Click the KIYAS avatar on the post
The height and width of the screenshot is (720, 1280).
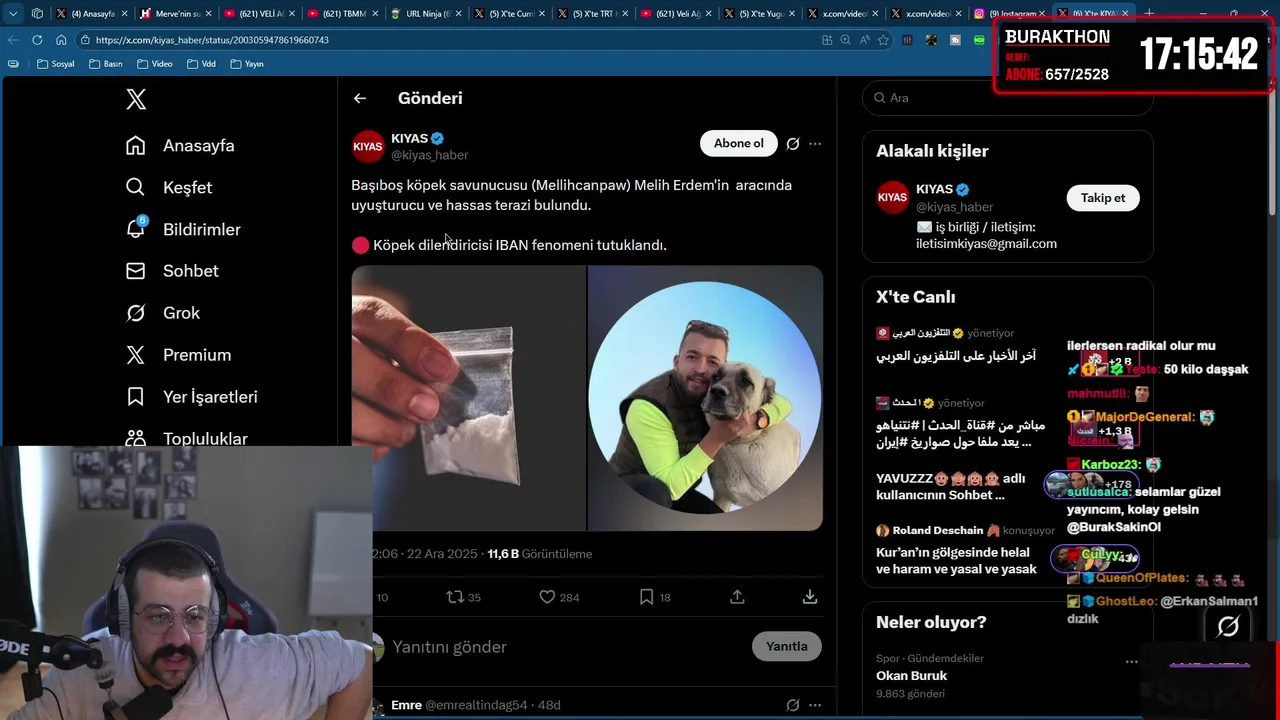tap(368, 146)
